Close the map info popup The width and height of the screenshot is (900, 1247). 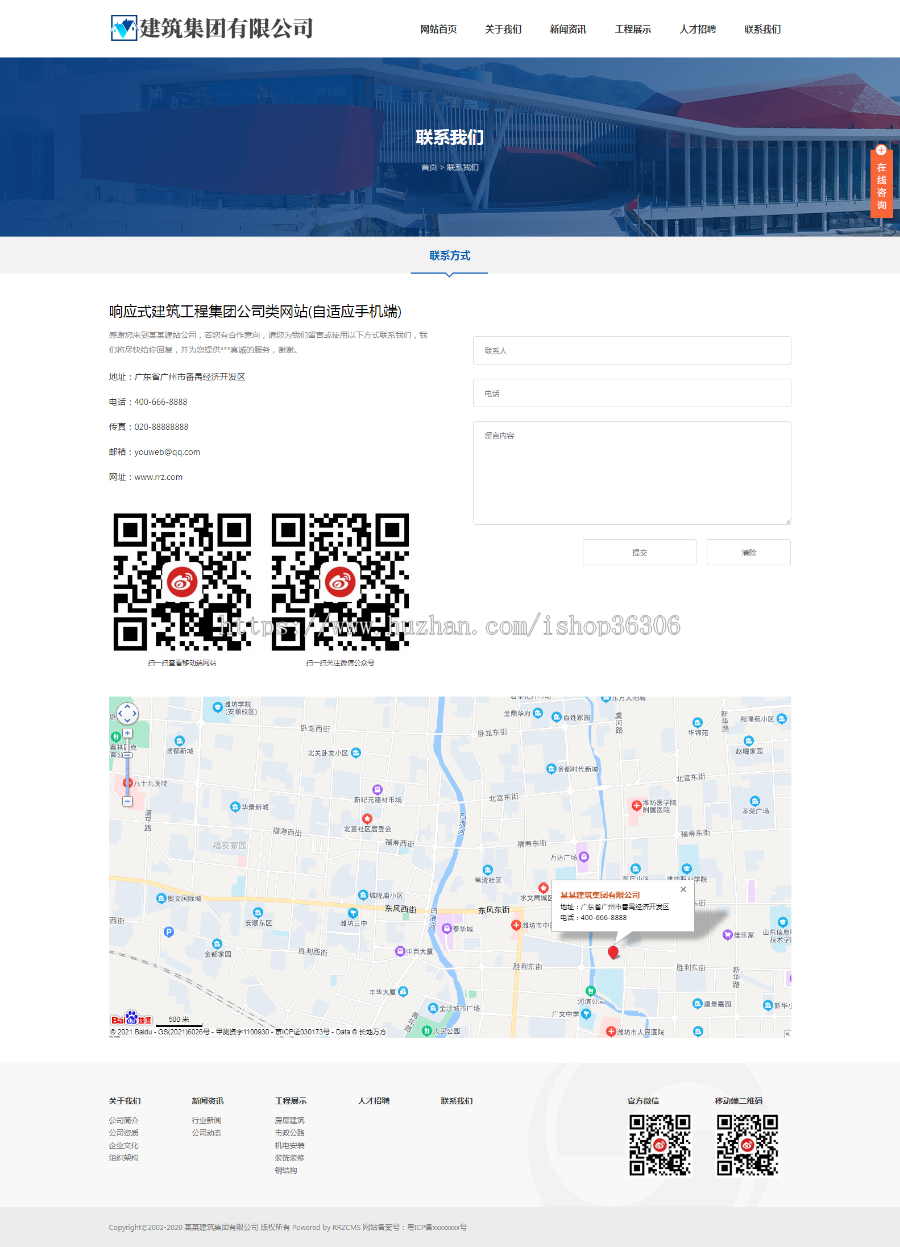(x=683, y=889)
